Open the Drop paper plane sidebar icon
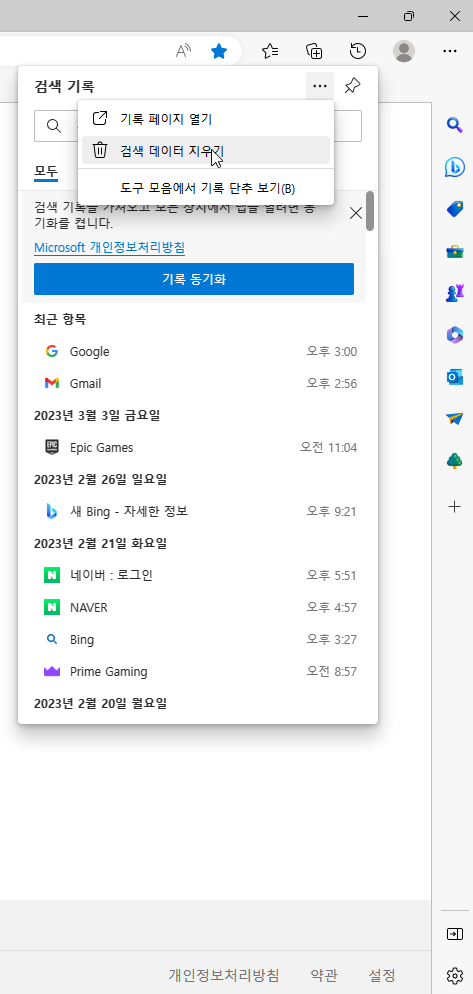The image size is (473, 994). coord(455,419)
